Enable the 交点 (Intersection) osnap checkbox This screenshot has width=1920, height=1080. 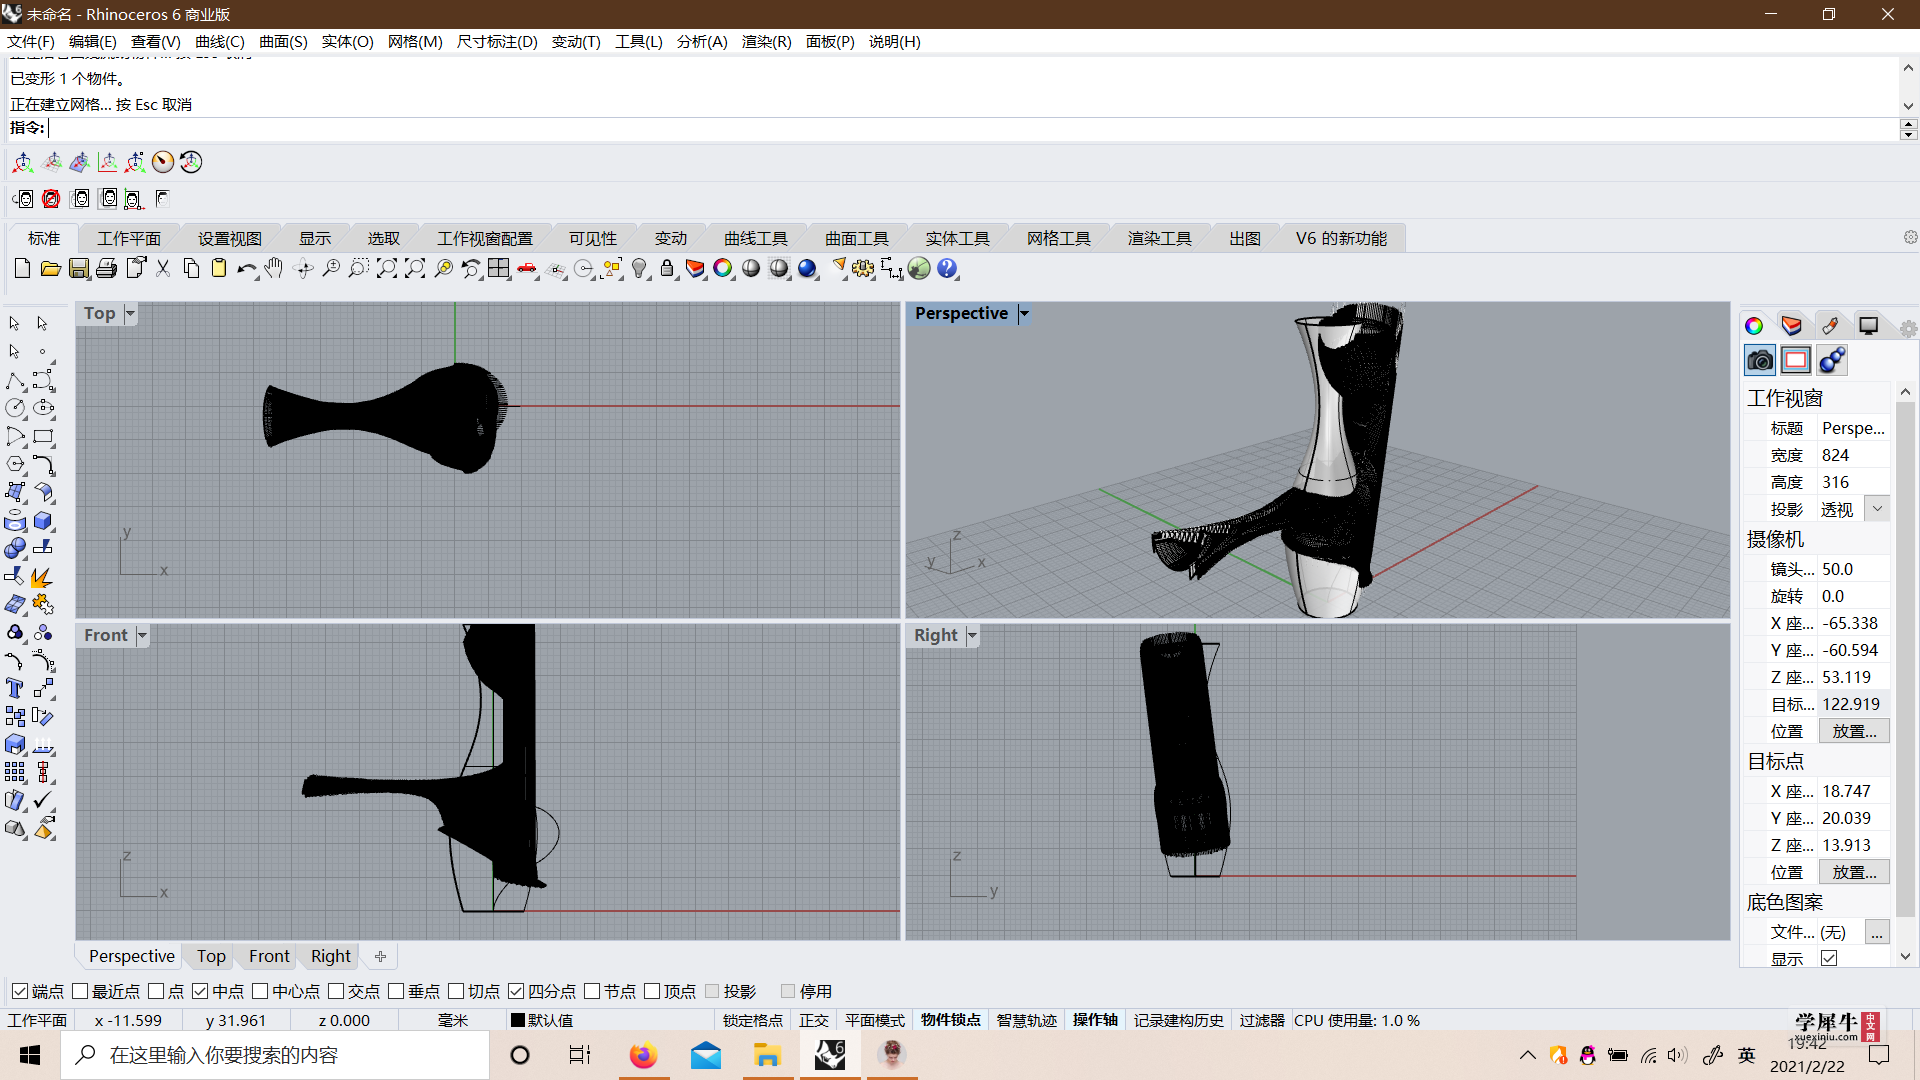coord(336,991)
